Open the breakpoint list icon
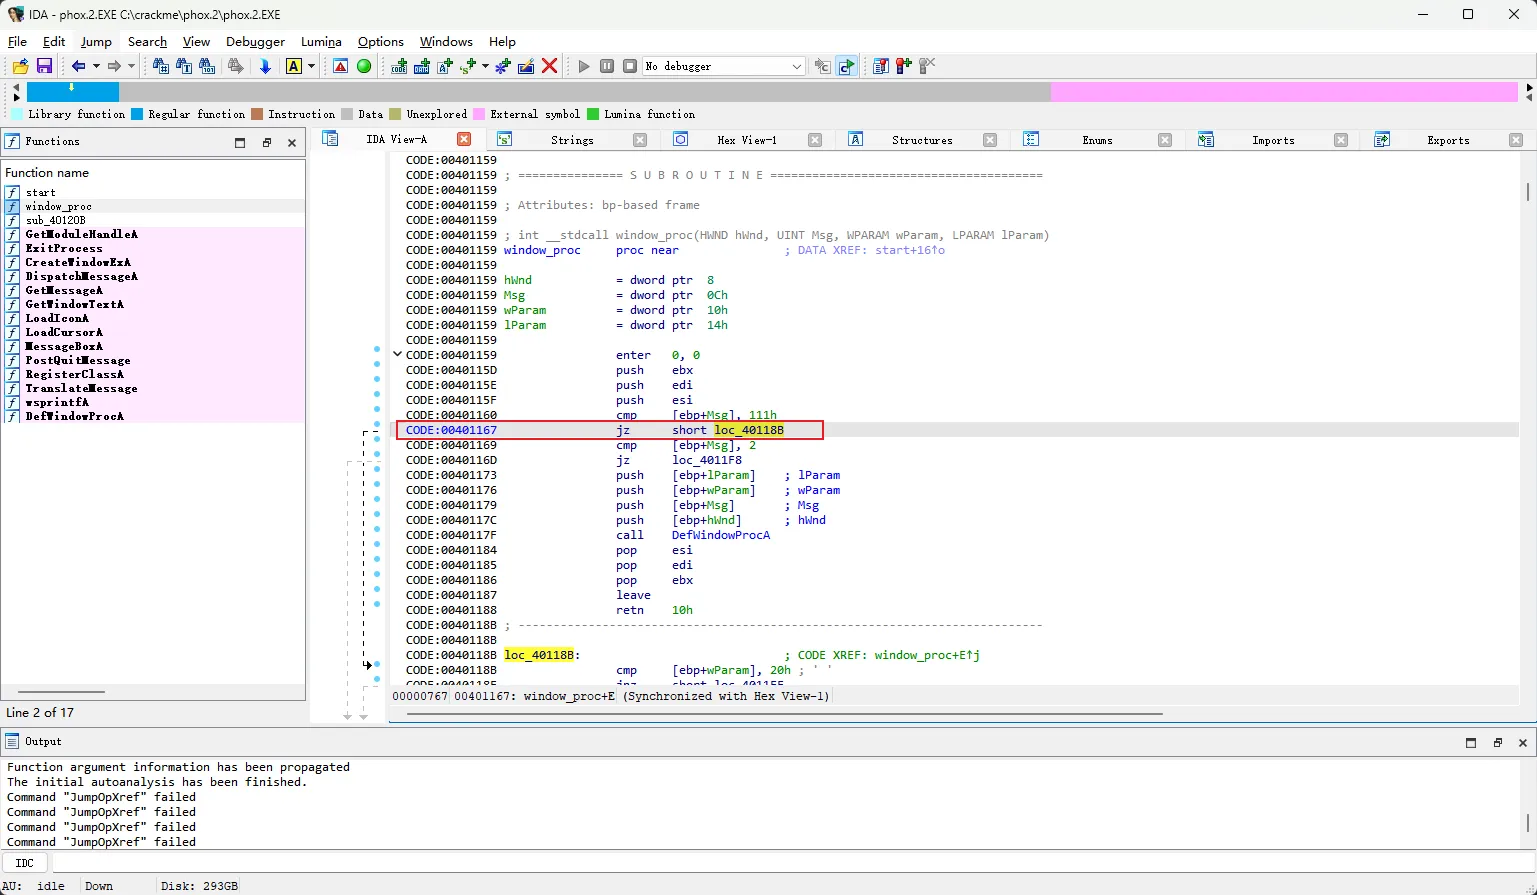The width and height of the screenshot is (1537, 895). click(881, 66)
